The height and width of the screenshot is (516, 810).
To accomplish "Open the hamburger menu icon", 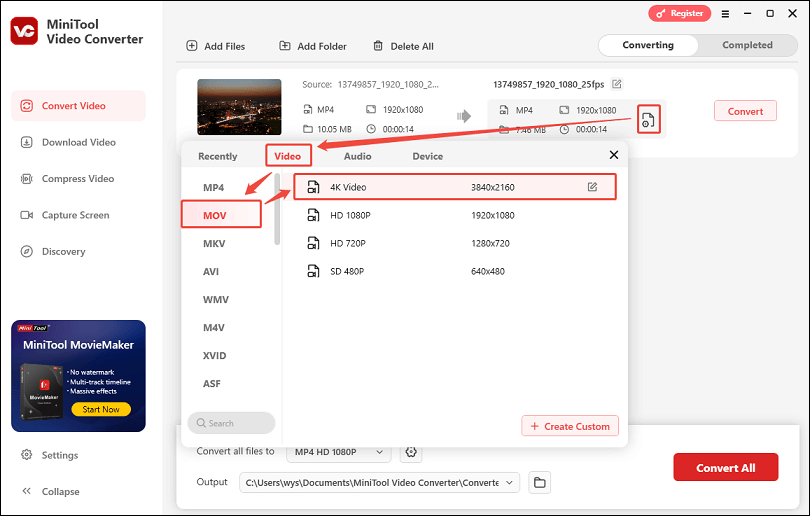I will (725, 14).
